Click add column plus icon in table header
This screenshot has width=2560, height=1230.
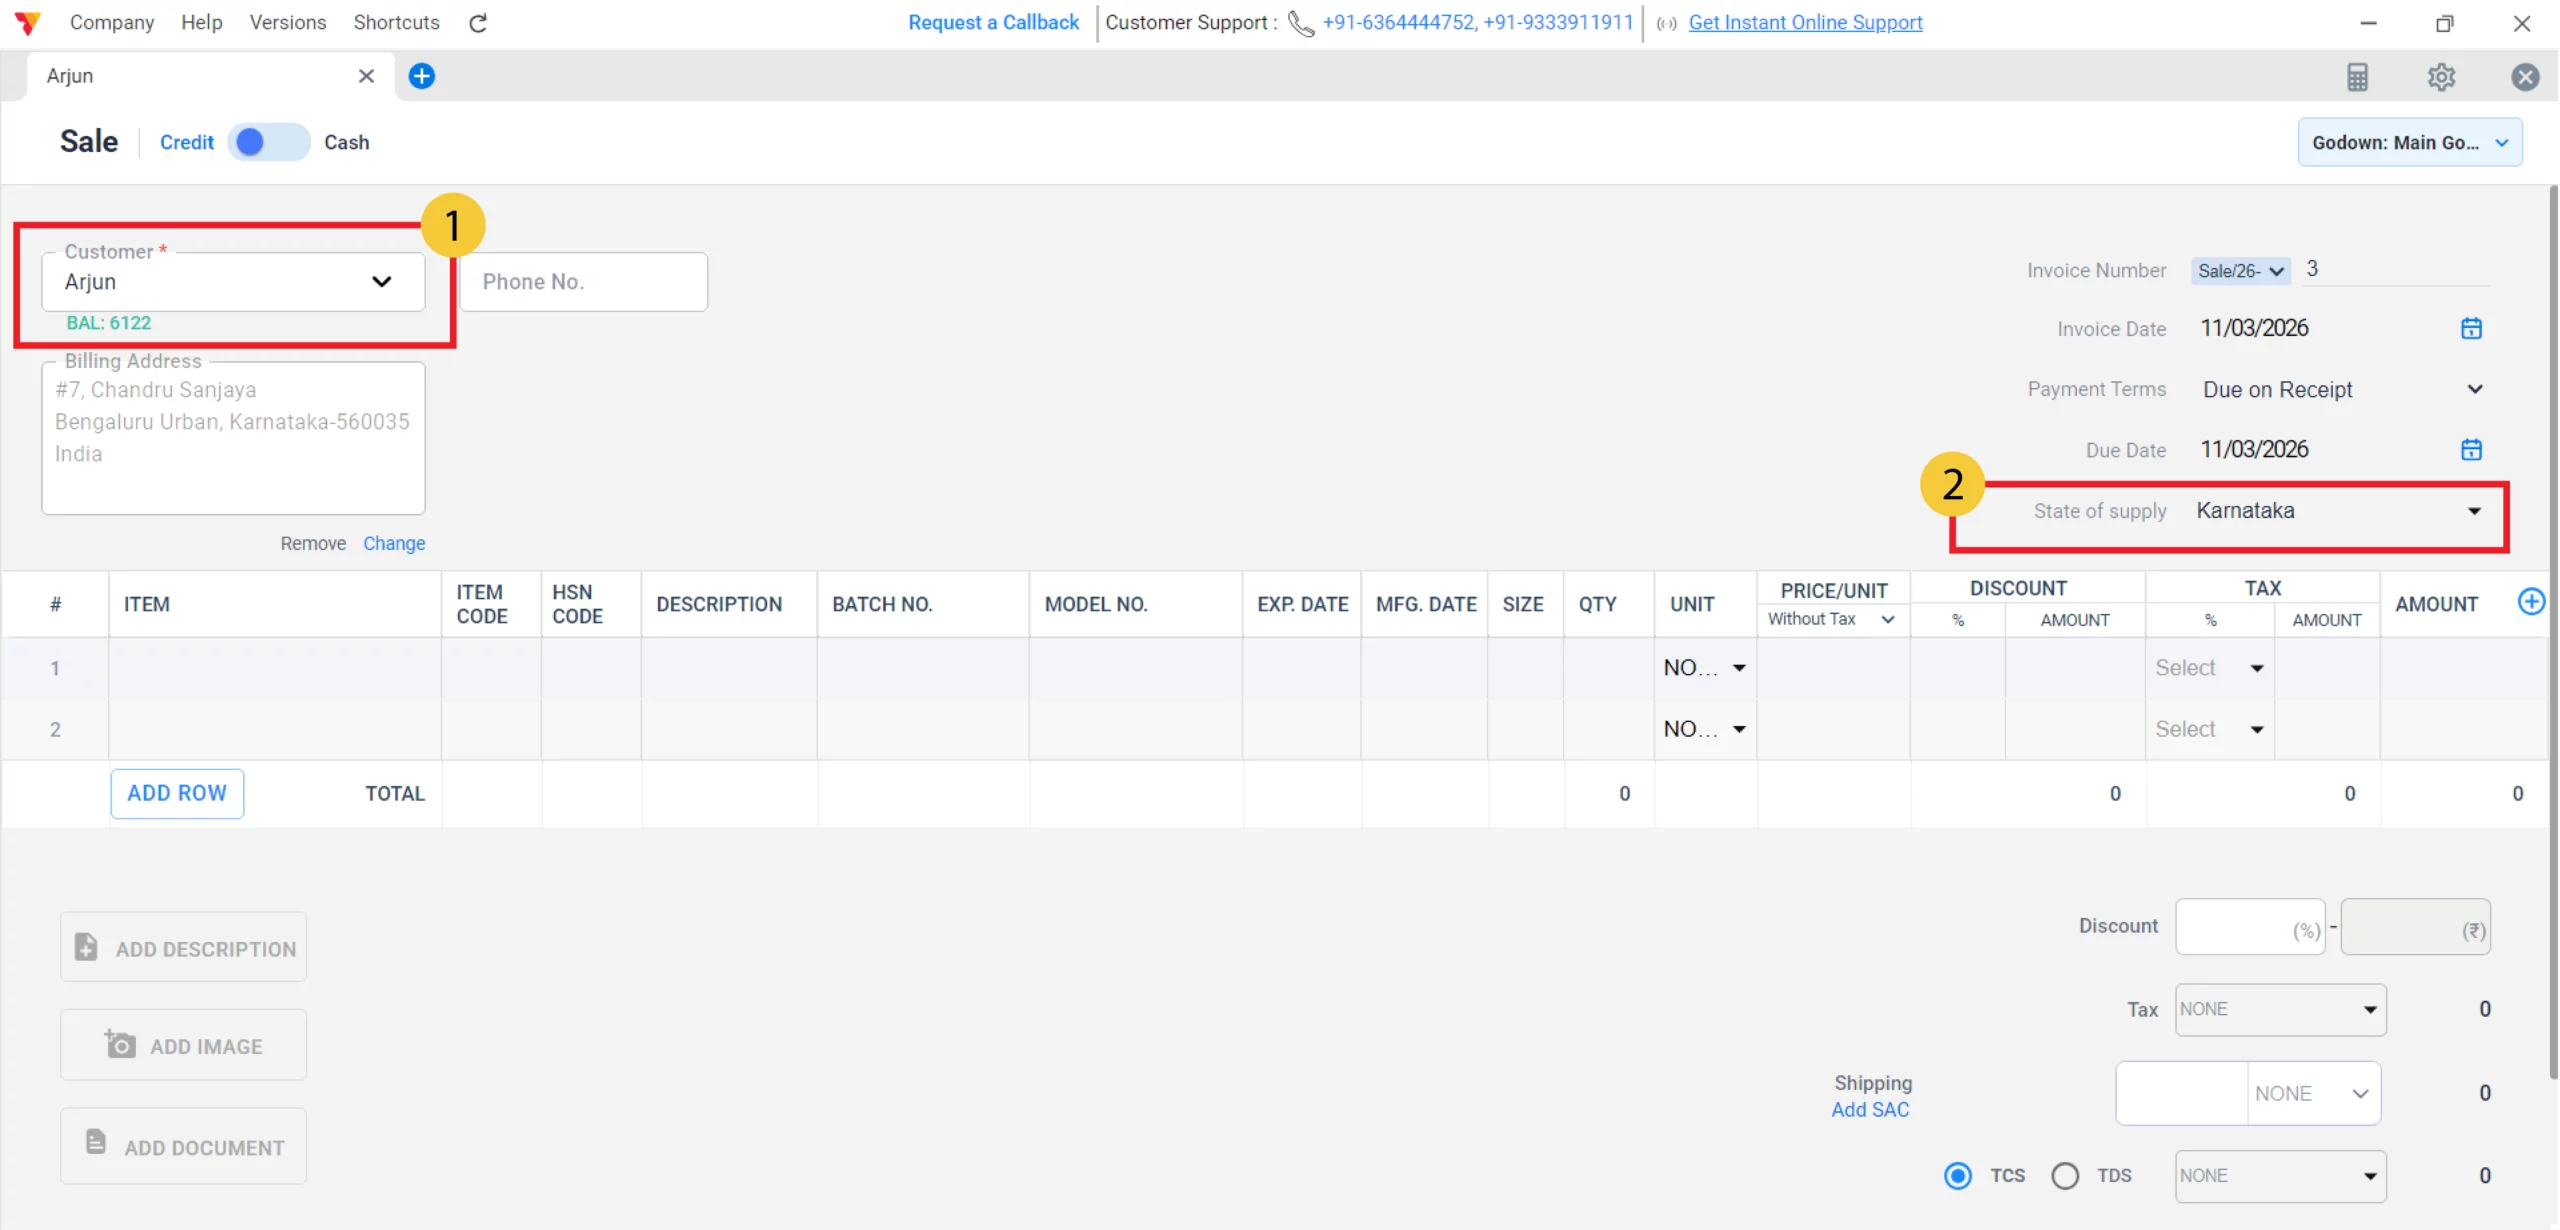[2531, 601]
